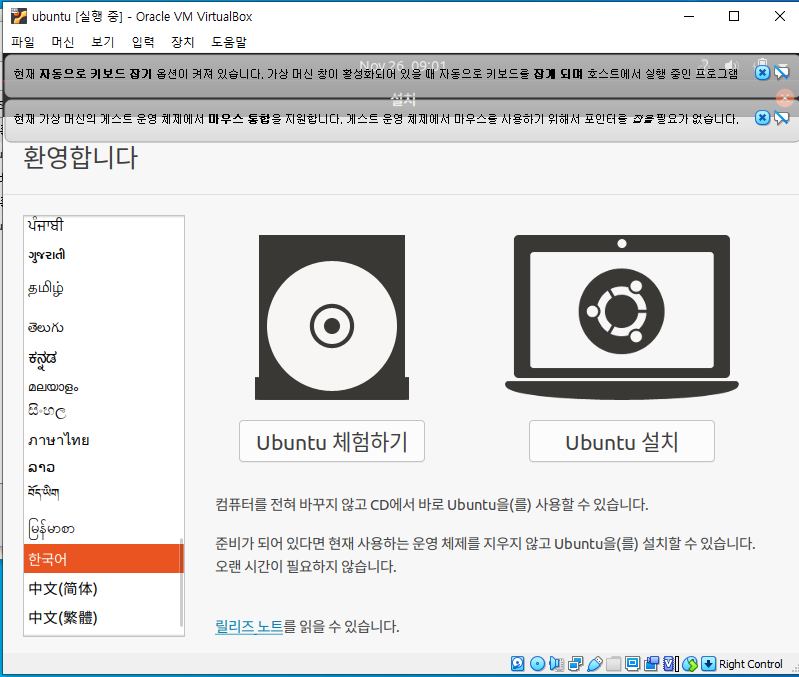Screen dimensions: 799x677
Task: Open the 보기 menu
Action: [x=102, y=42]
